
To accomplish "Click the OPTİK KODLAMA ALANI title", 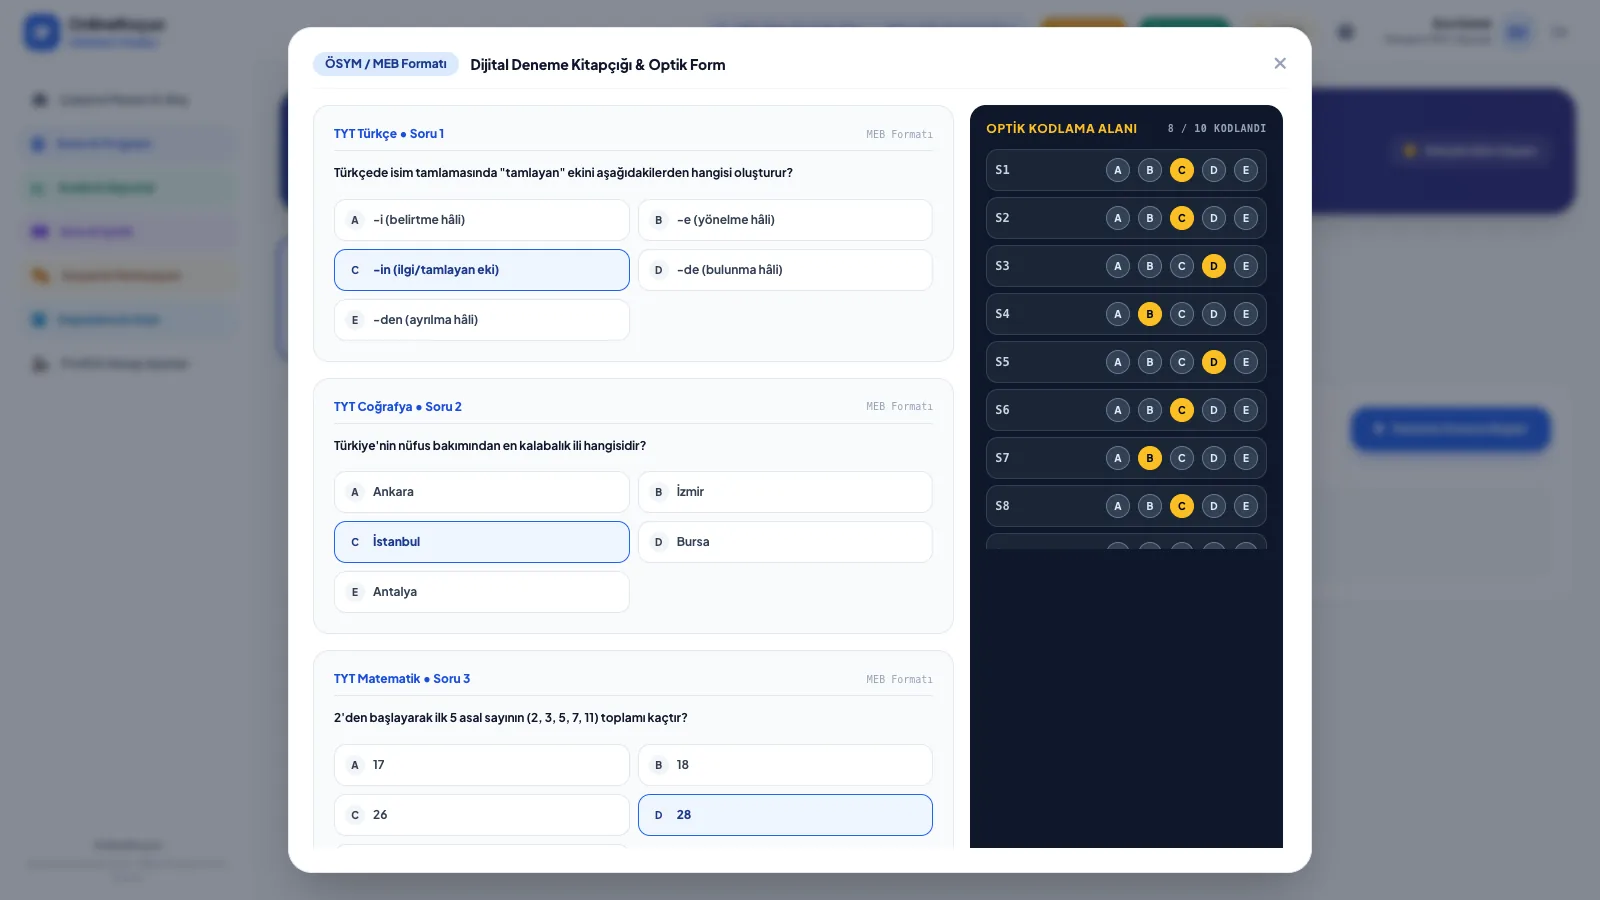I will click(1061, 129).
